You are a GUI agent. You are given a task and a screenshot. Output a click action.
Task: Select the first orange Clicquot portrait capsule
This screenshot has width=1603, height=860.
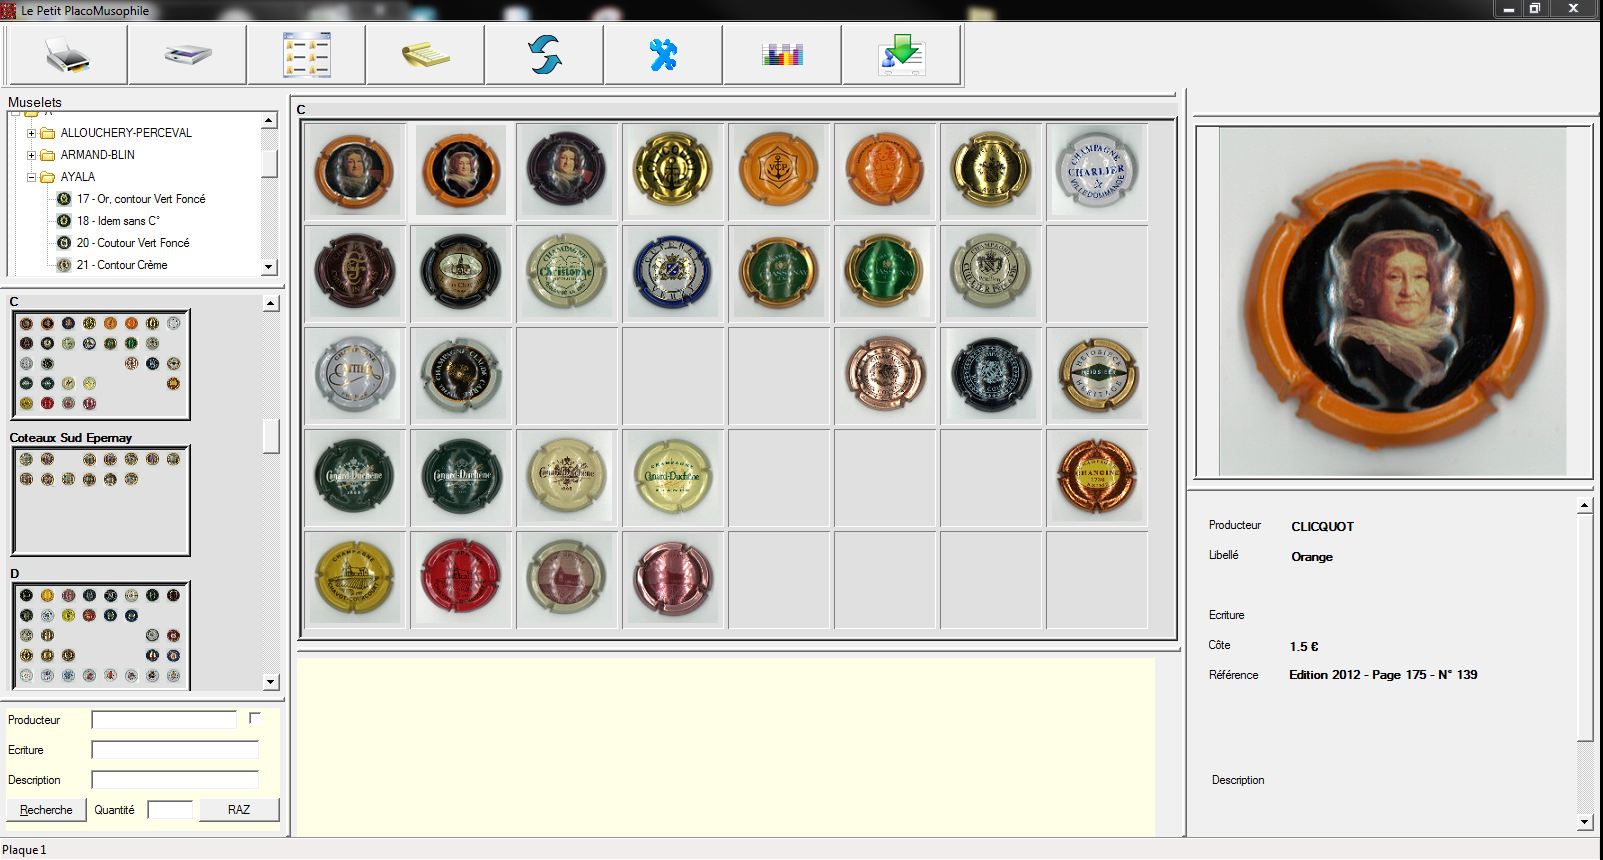(355, 171)
